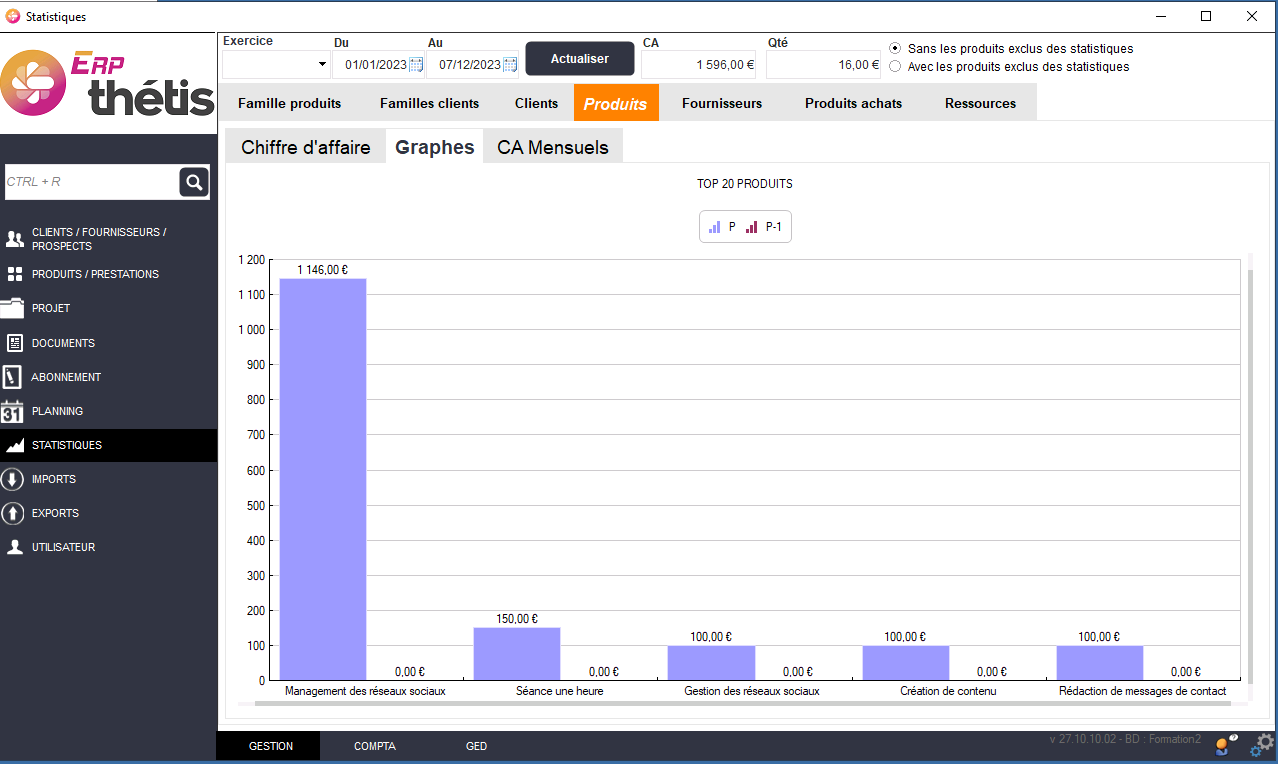
Task: Open the Au date calendar picker
Action: coord(510,65)
